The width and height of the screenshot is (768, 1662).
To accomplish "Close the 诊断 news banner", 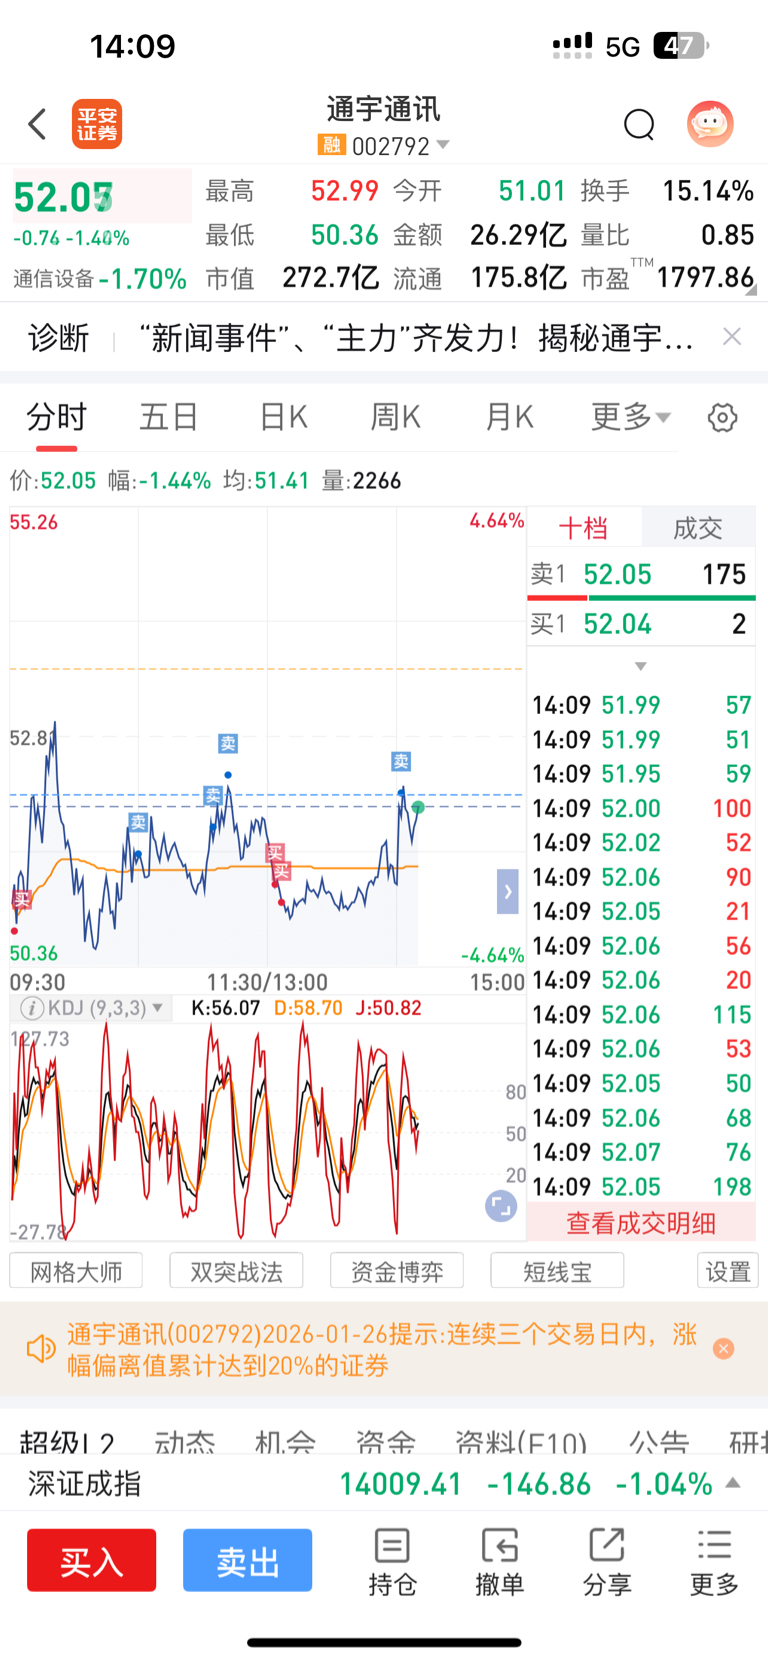I will (x=732, y=337).
